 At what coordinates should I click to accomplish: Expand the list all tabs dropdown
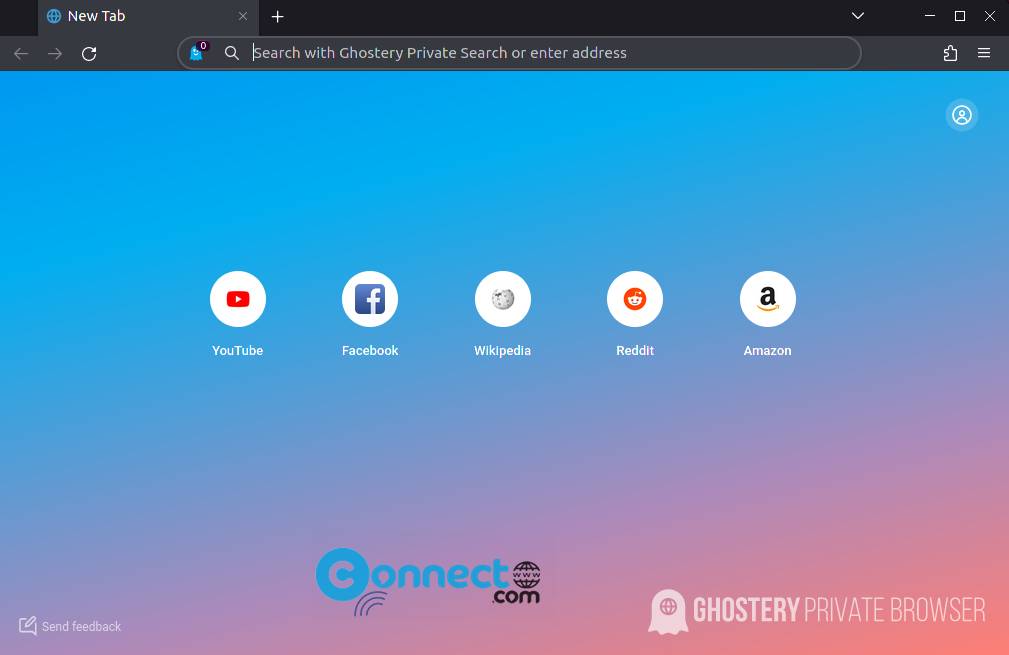pyautogui.click(x=858, y=16)
